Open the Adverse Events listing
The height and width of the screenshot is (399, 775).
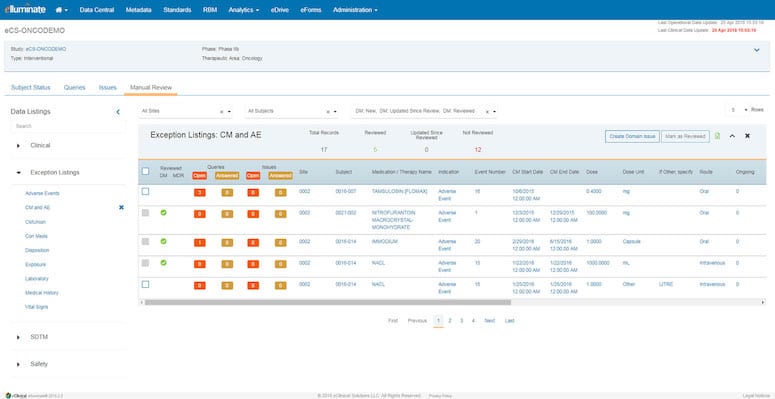[x=42, y=193]
